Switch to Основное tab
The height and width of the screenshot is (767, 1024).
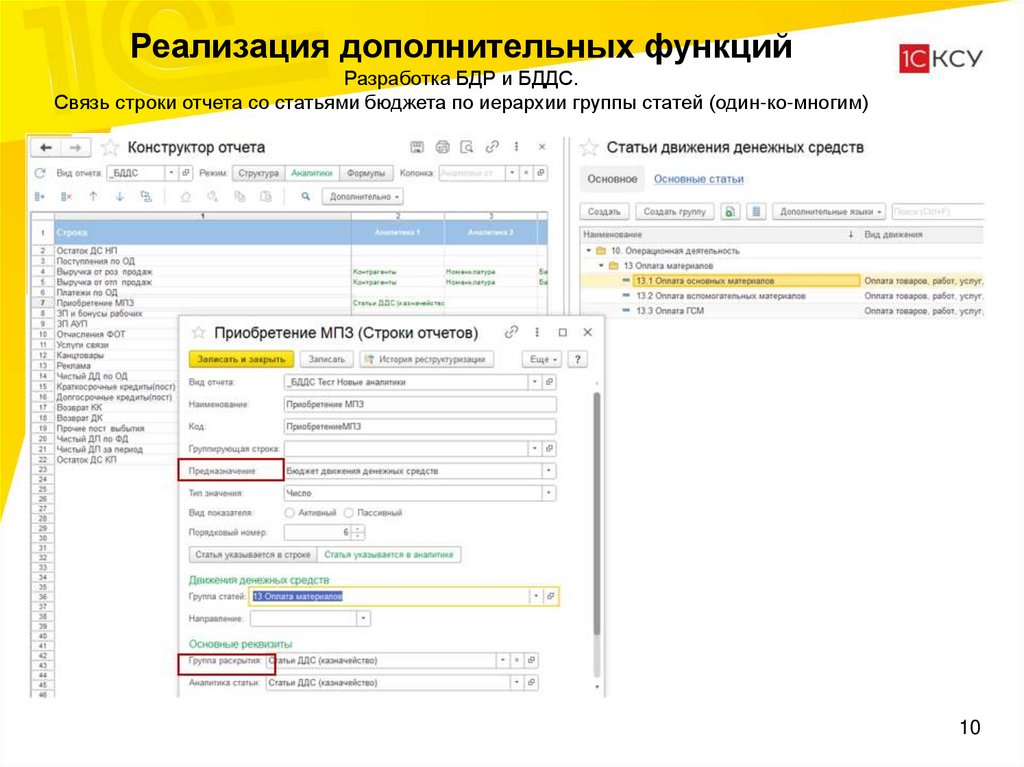coord(612,179)
